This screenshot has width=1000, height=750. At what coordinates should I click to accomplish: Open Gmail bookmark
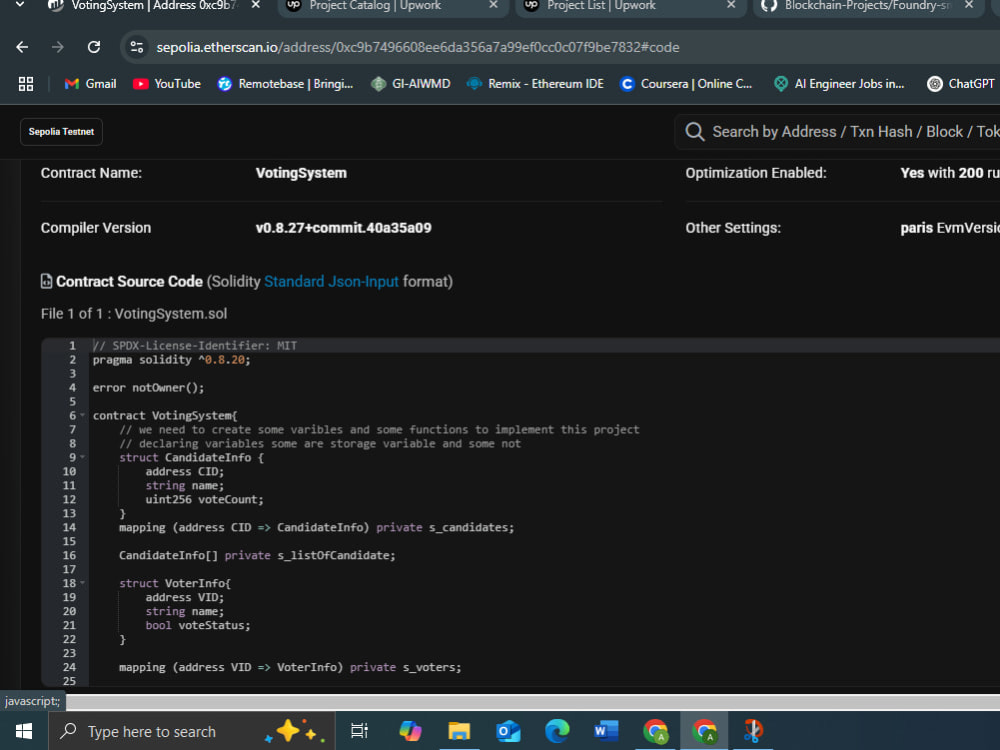click(x=90, y=84)
